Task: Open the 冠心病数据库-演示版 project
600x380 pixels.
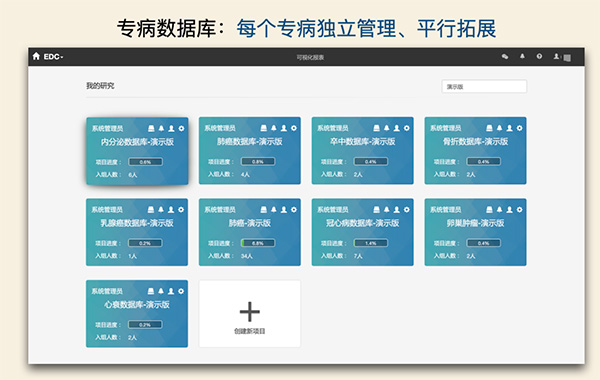Action: click(x=362, y=223)
